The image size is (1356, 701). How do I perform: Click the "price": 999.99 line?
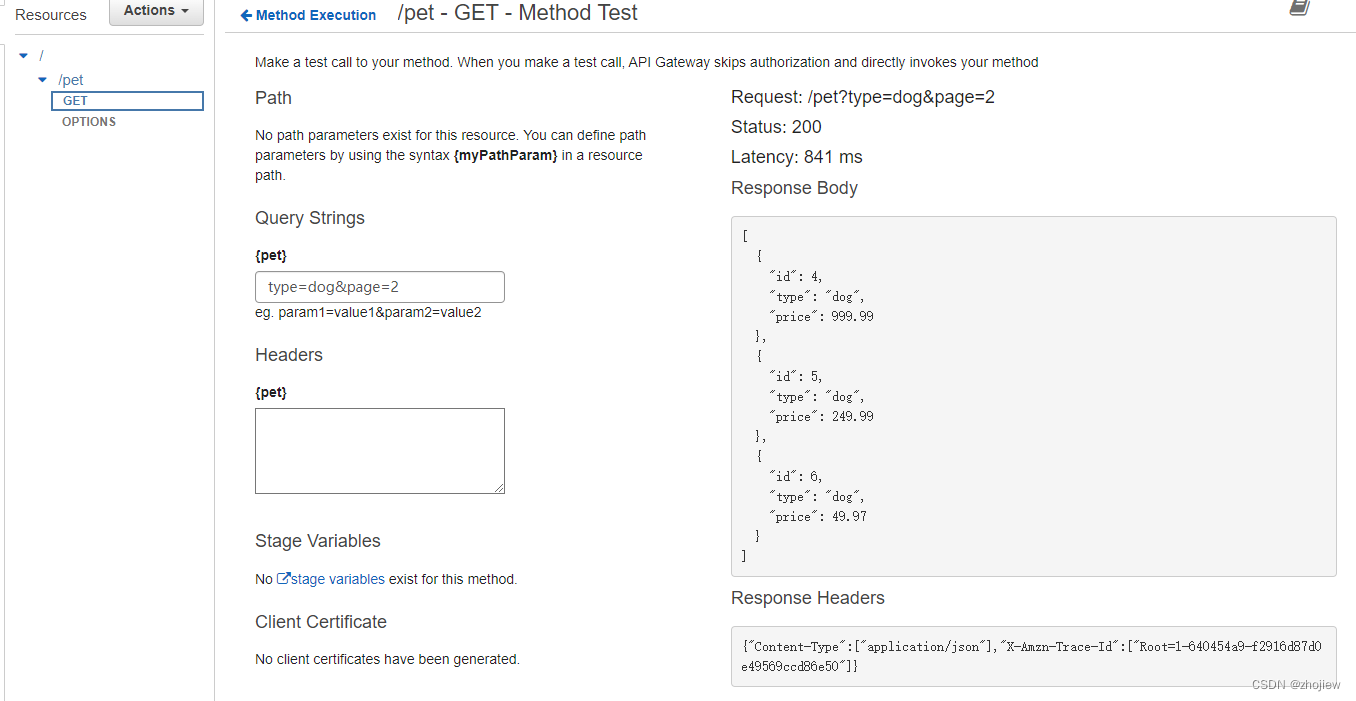click(821, 316)
